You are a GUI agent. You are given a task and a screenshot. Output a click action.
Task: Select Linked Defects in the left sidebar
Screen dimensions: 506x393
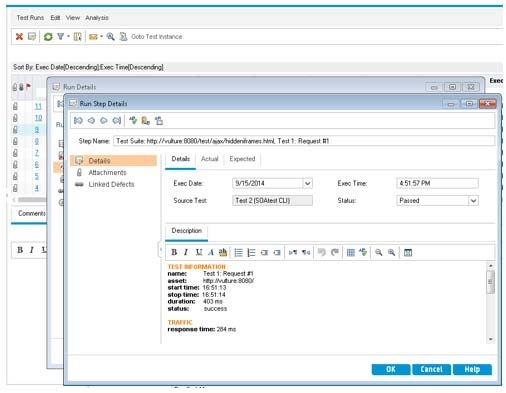pos(111,184)
